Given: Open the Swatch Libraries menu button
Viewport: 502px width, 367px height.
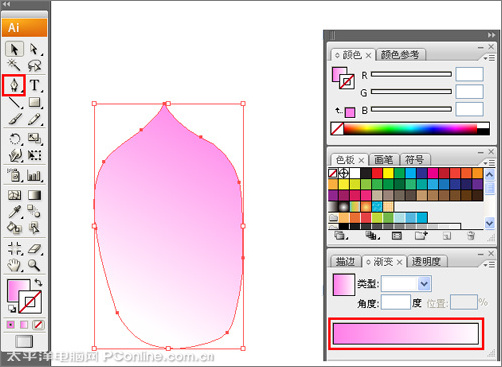Looking at the screenshot, I should 341,236.
